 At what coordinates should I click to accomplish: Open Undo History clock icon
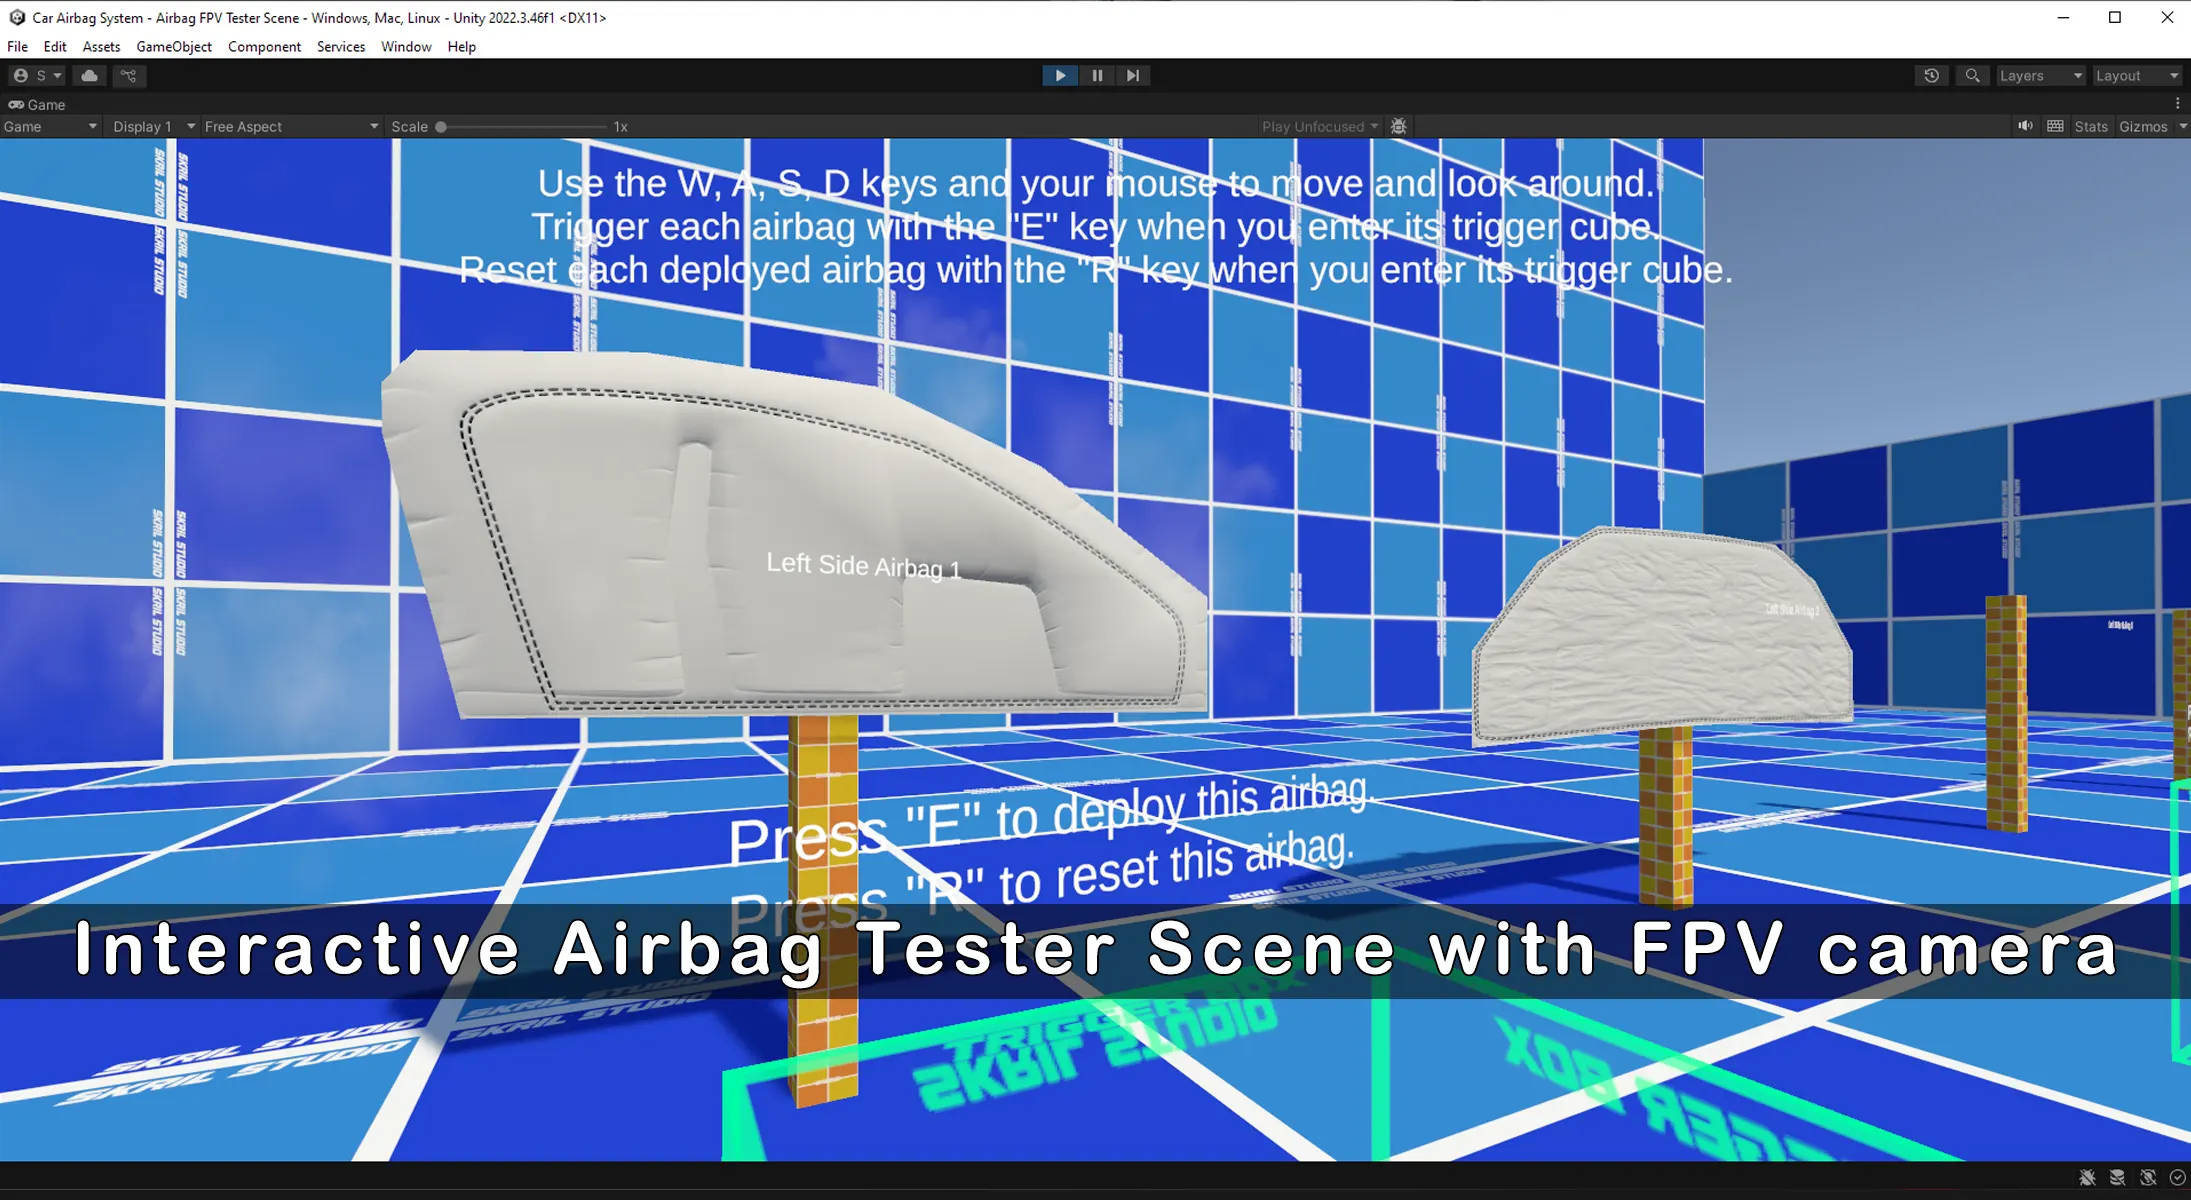(1931, 76)
